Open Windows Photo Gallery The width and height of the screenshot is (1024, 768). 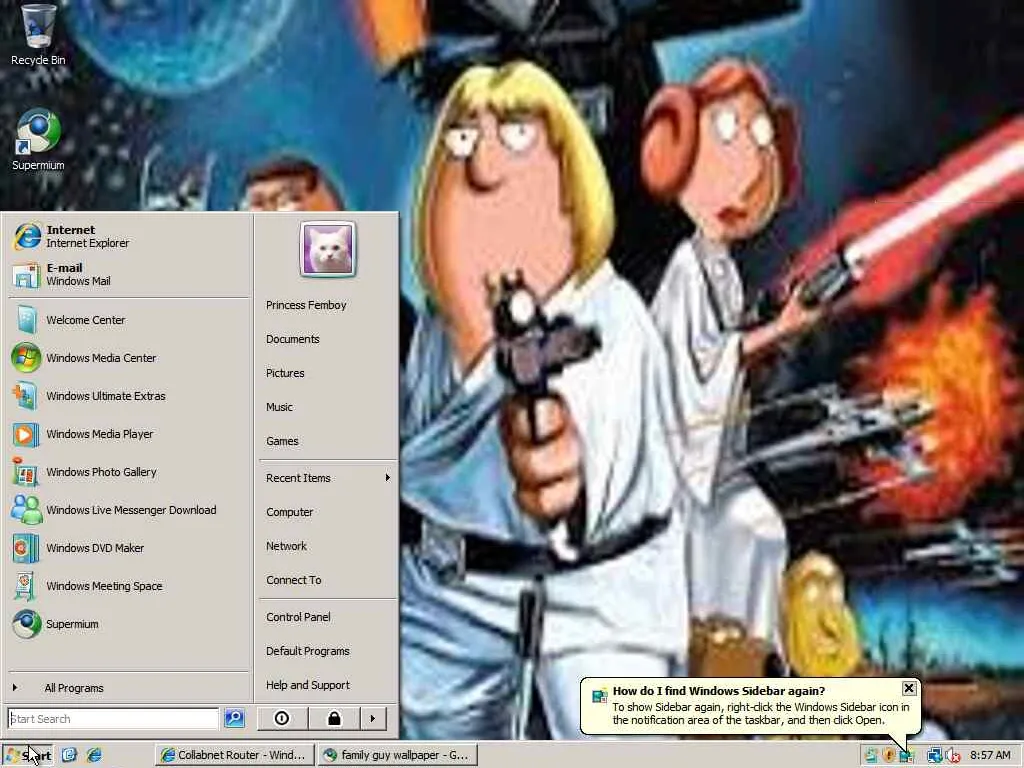click(x=129, y=472)
